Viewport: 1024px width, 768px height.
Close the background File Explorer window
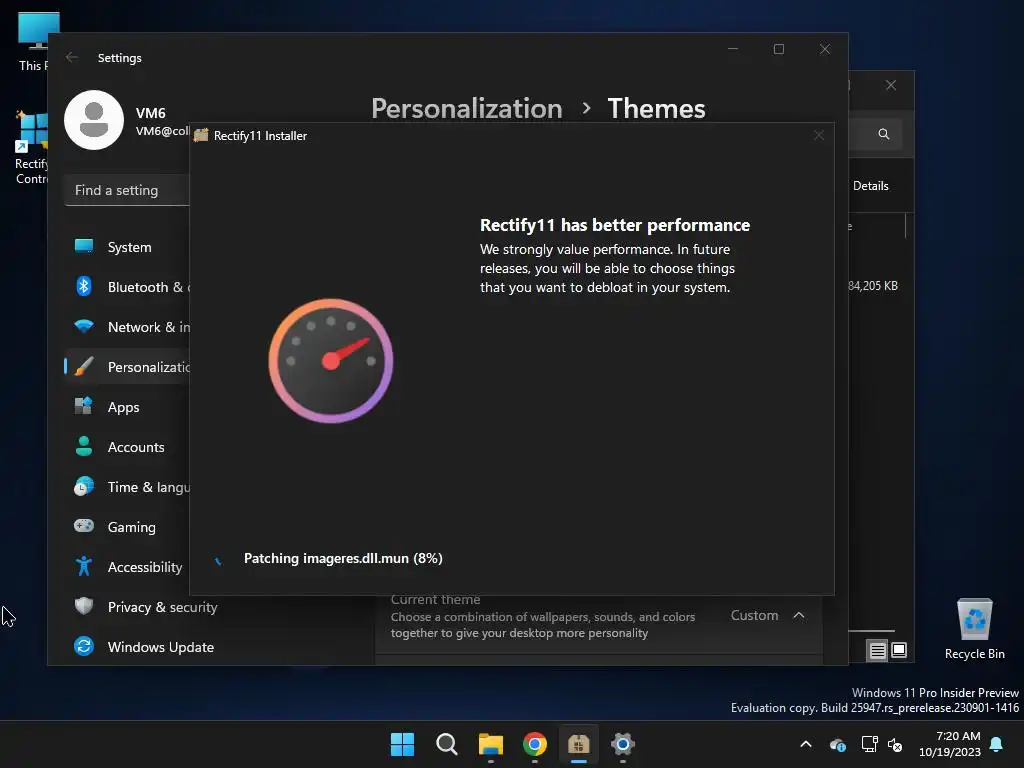click(891, 85)
